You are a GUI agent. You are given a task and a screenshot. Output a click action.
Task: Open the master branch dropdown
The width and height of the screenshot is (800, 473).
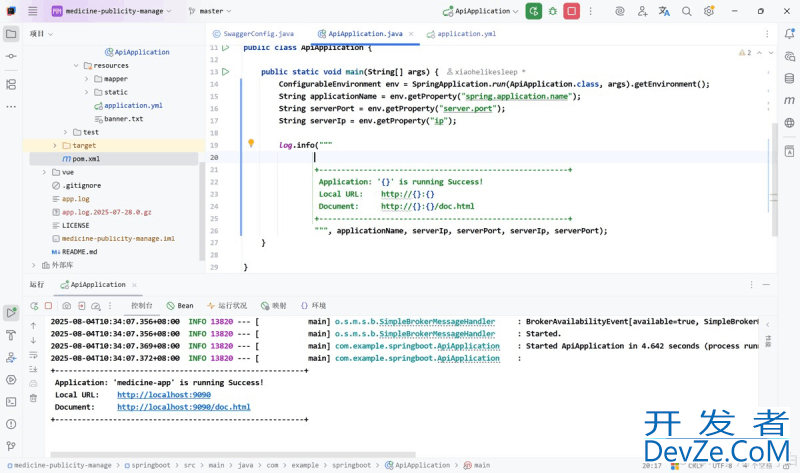point(210,11)
